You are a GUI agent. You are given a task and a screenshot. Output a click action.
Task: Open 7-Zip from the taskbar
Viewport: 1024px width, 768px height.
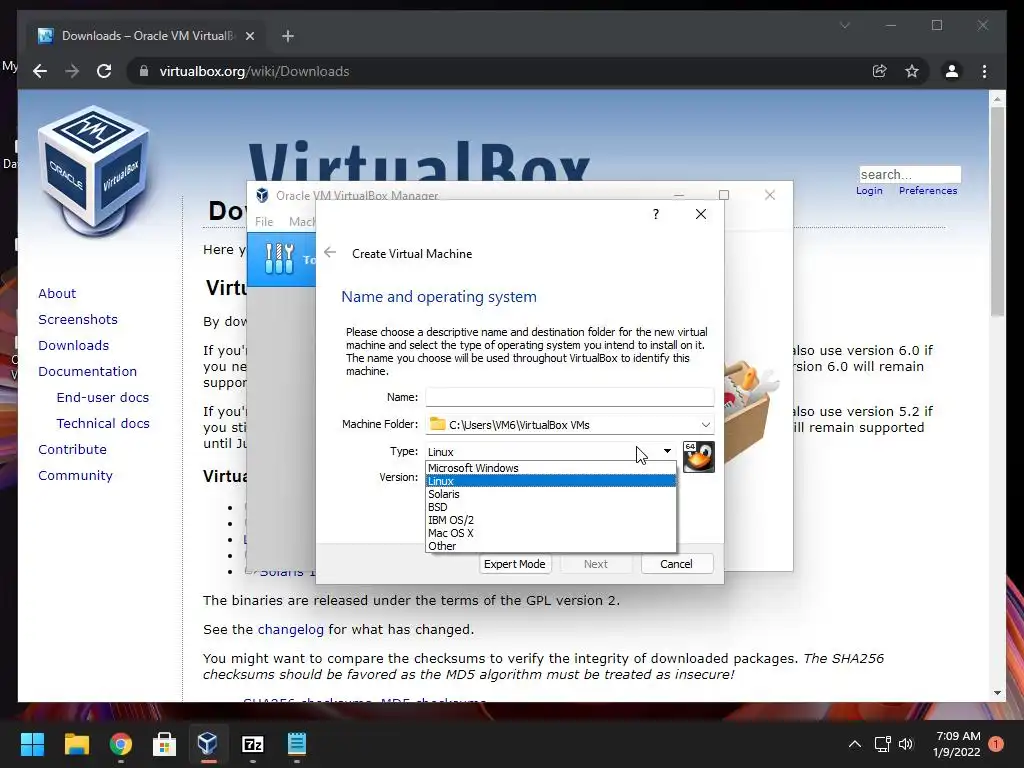coord(253,744)
